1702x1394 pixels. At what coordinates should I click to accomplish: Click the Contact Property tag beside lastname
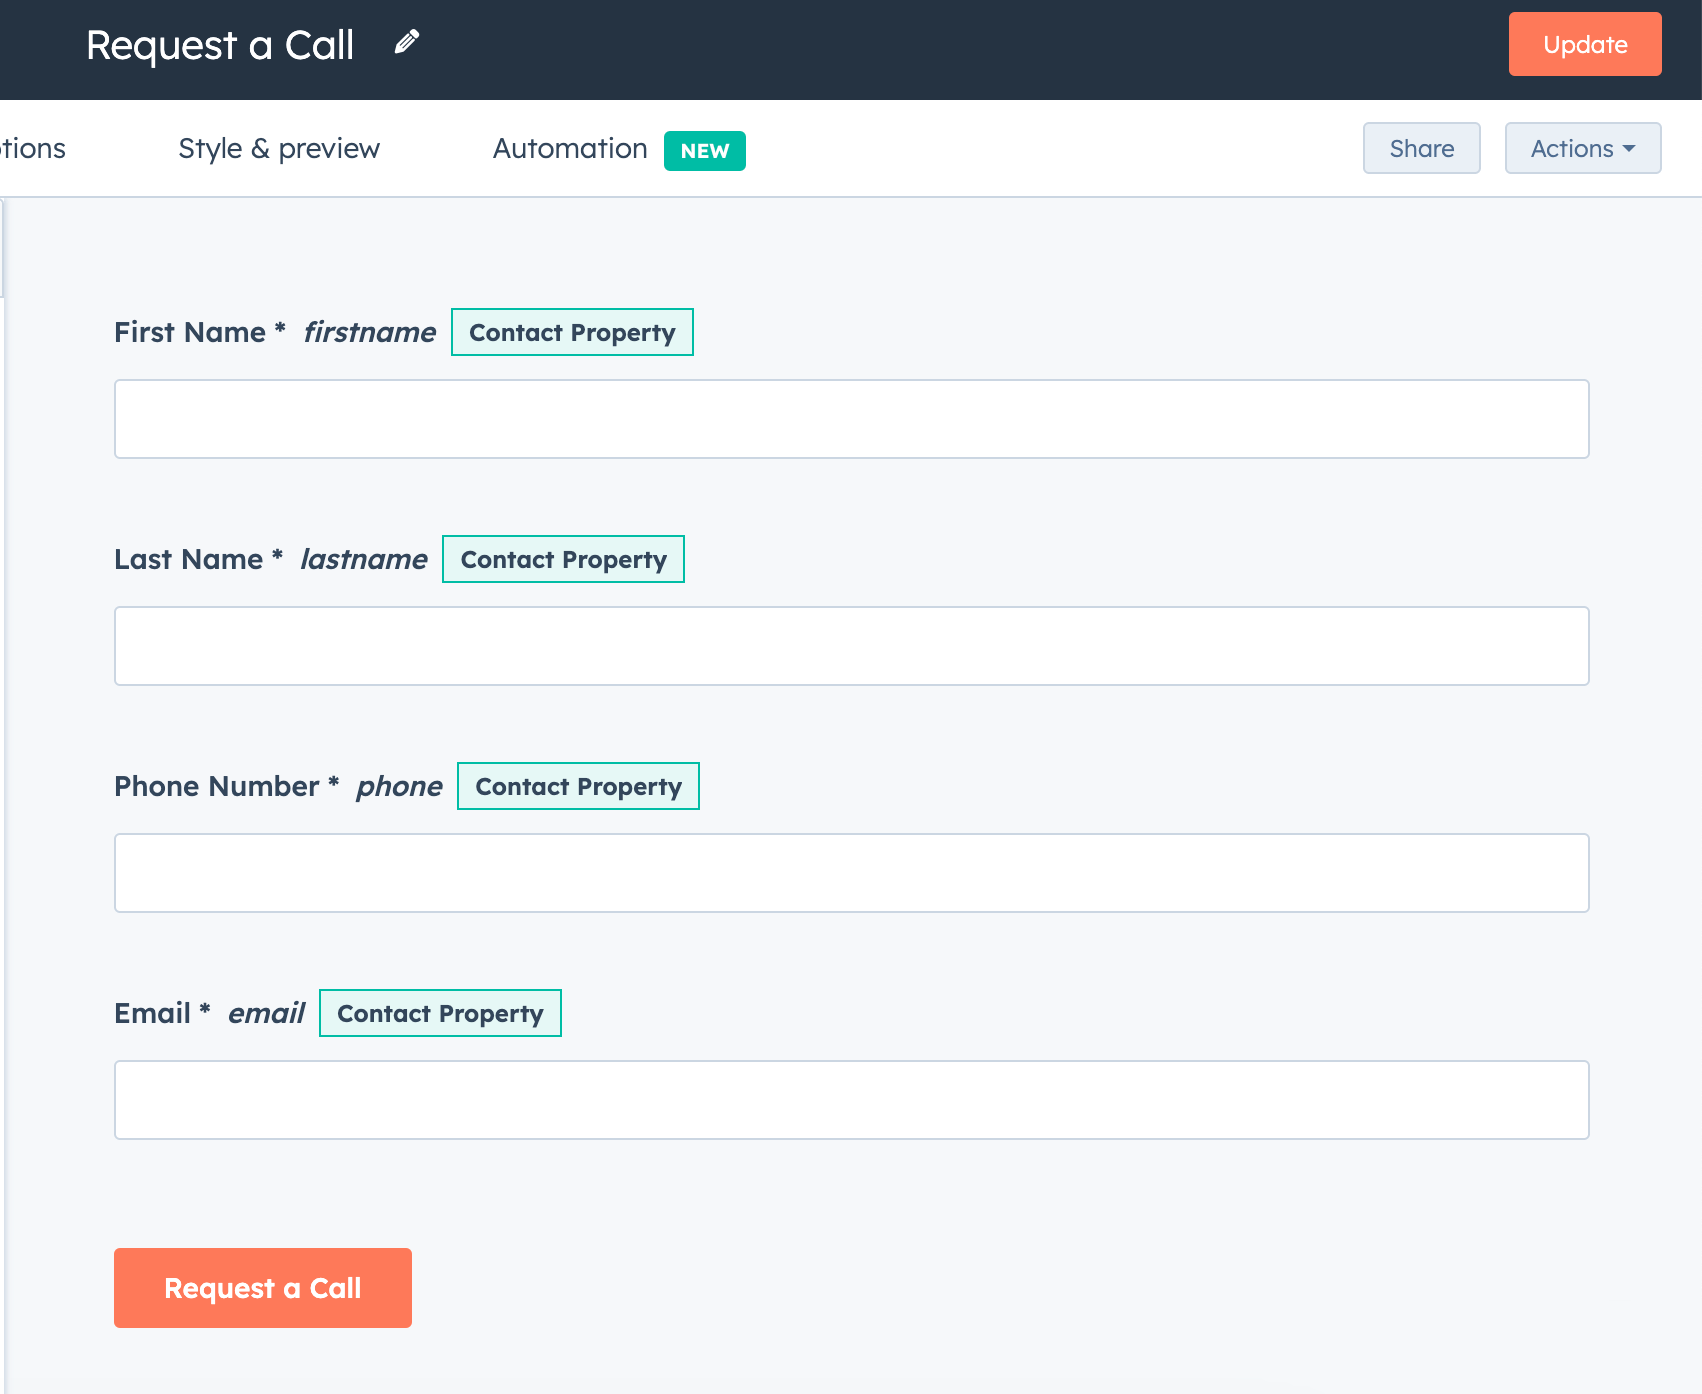click(x=563, y=559)
